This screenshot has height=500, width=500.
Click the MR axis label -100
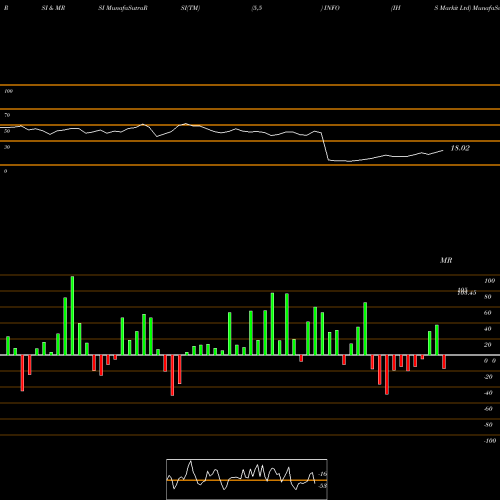click(490, 441)
